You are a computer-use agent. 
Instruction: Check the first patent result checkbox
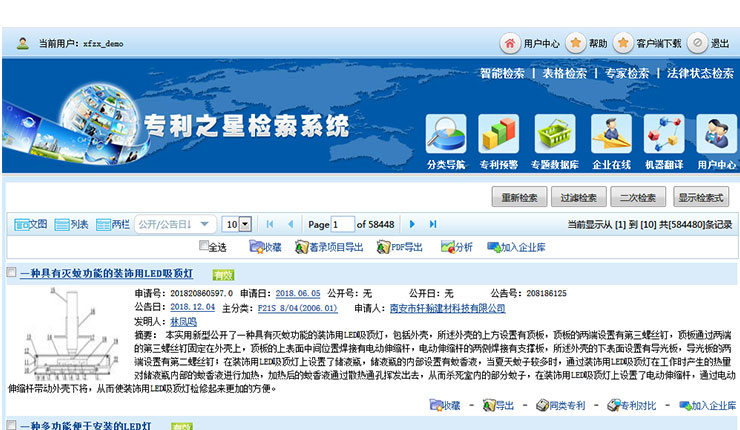[x=11, y=273]
